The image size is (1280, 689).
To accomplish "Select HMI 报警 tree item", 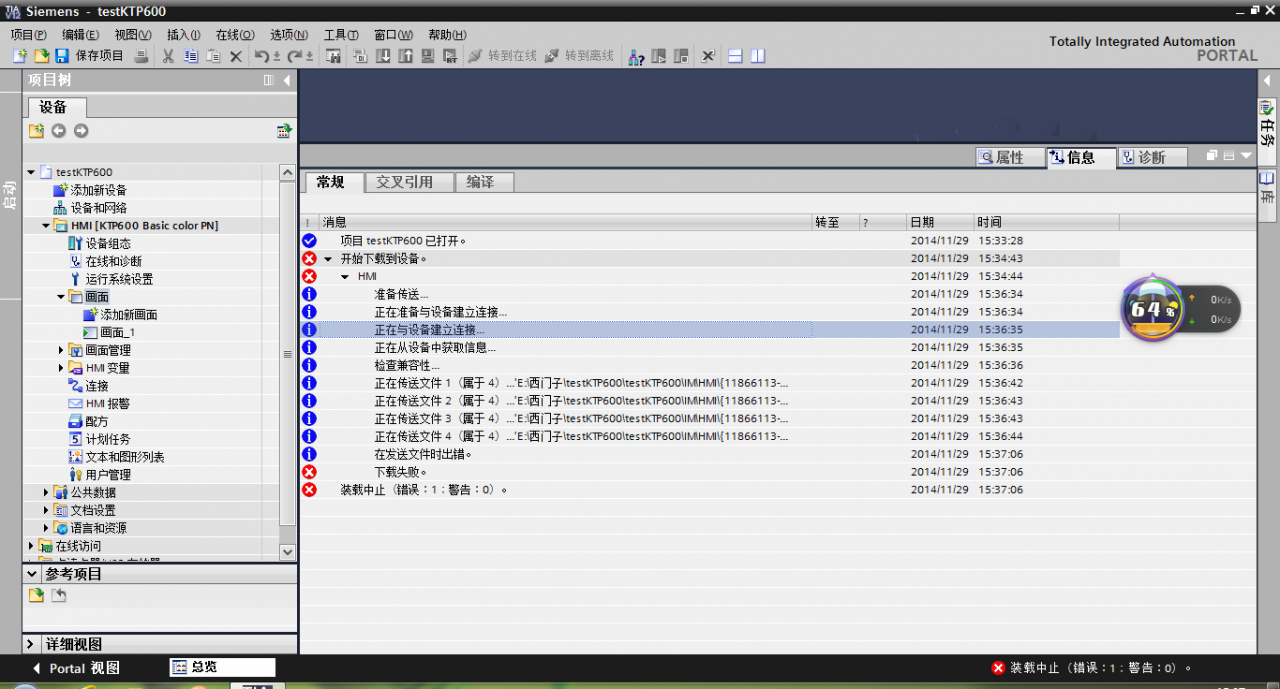I will (107, 404).
